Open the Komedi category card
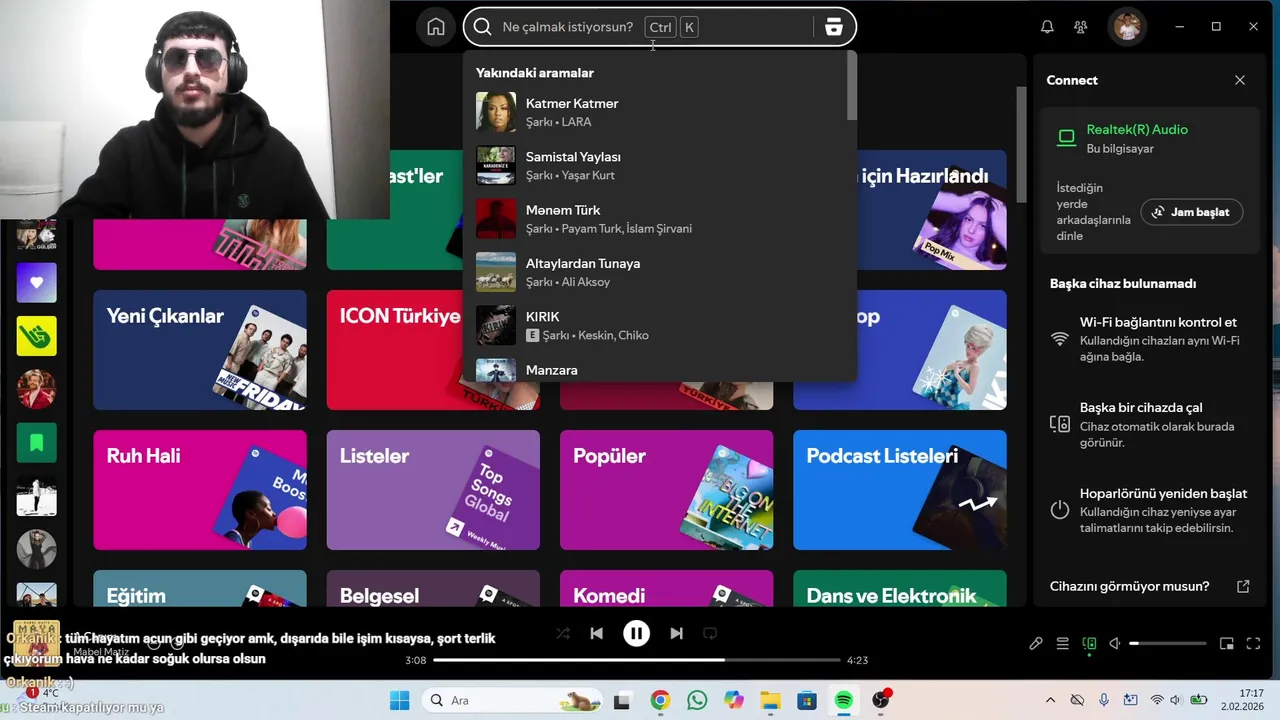The image size is (1280, 720). pyautogui.click(x=666, y=588)
